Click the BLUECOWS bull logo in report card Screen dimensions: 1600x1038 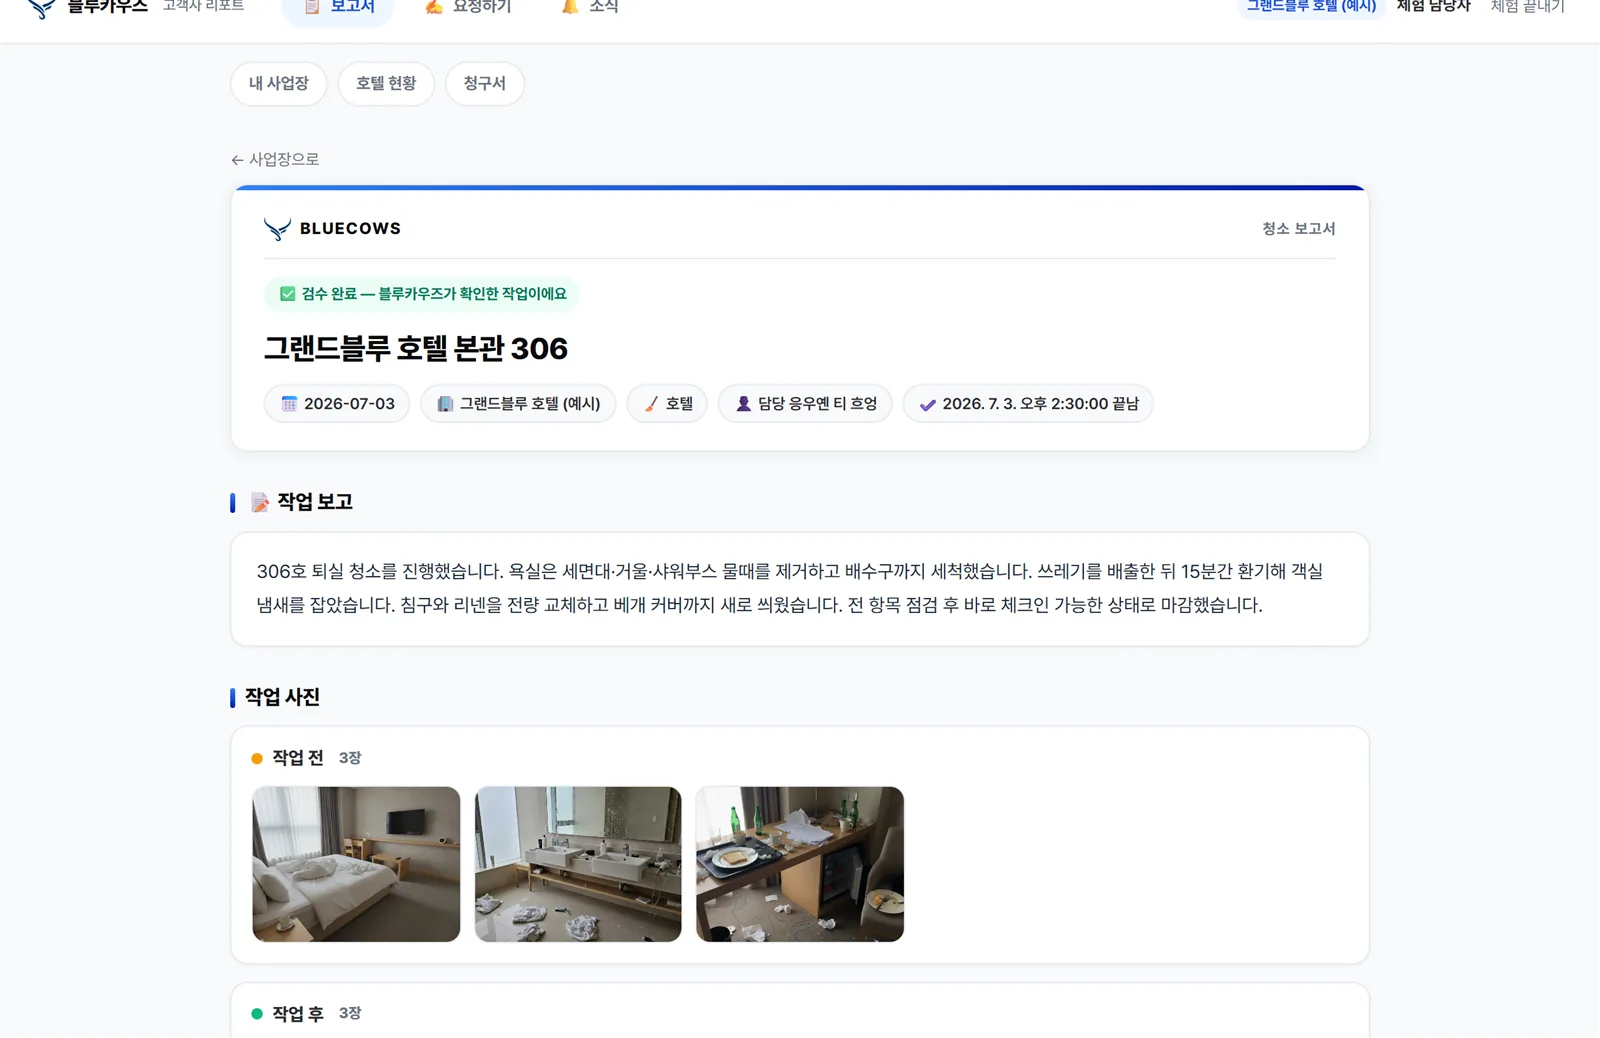(x=277, y=229)
